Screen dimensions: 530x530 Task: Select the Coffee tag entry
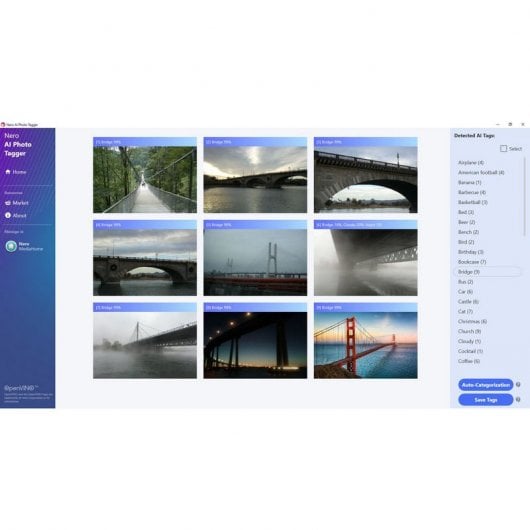469,361
